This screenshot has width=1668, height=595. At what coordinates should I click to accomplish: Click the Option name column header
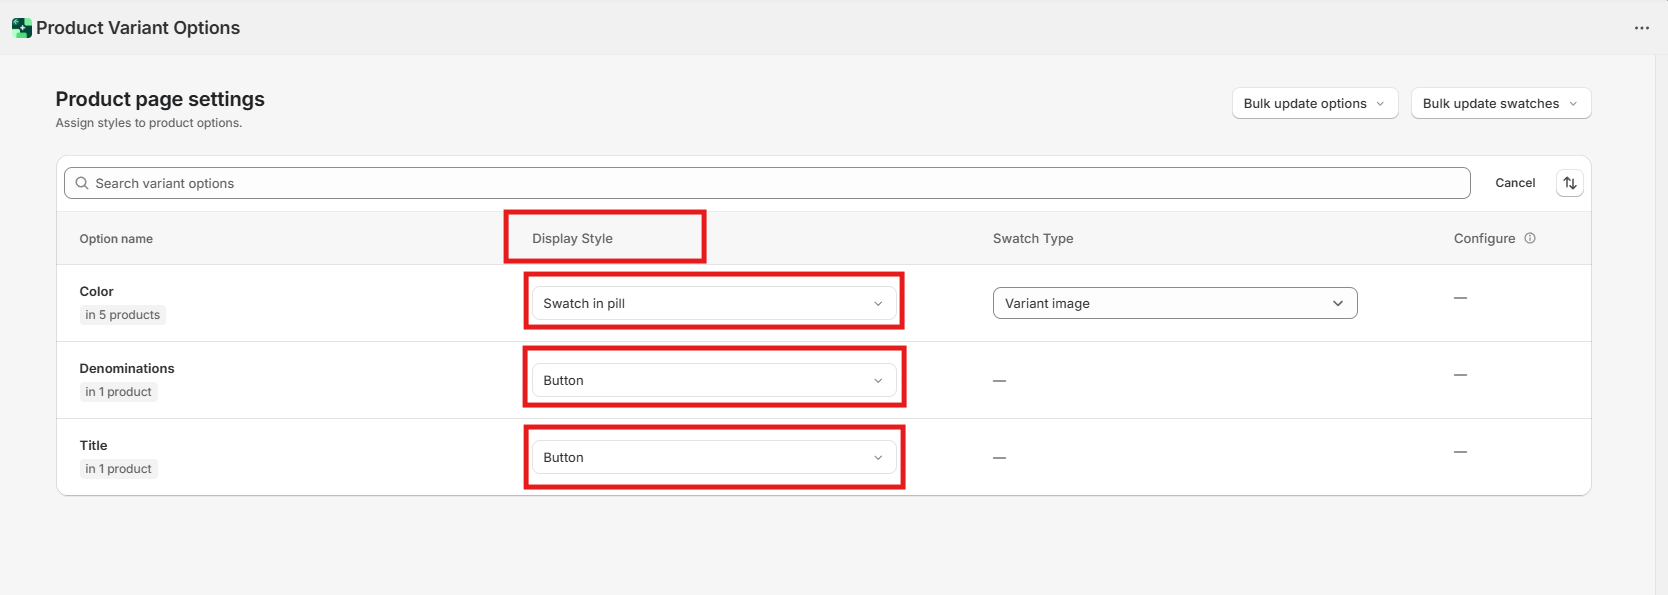[116, 239]
